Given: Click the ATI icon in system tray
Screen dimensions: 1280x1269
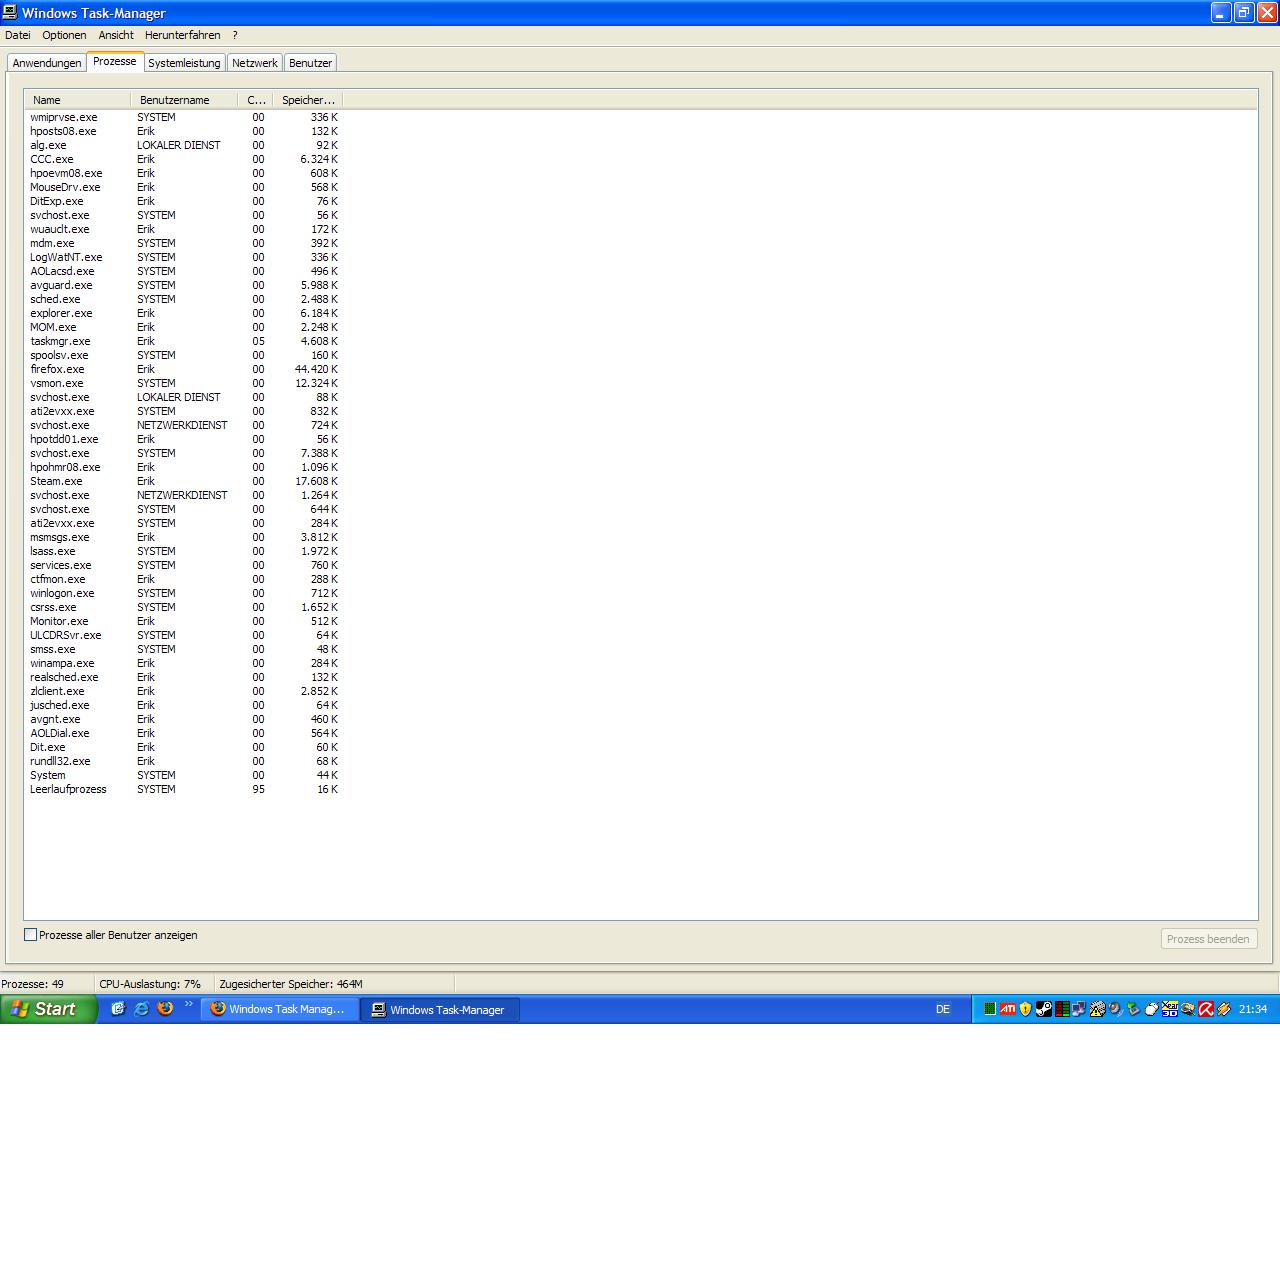Looking at the screenshot, I should (1007, 1009).
